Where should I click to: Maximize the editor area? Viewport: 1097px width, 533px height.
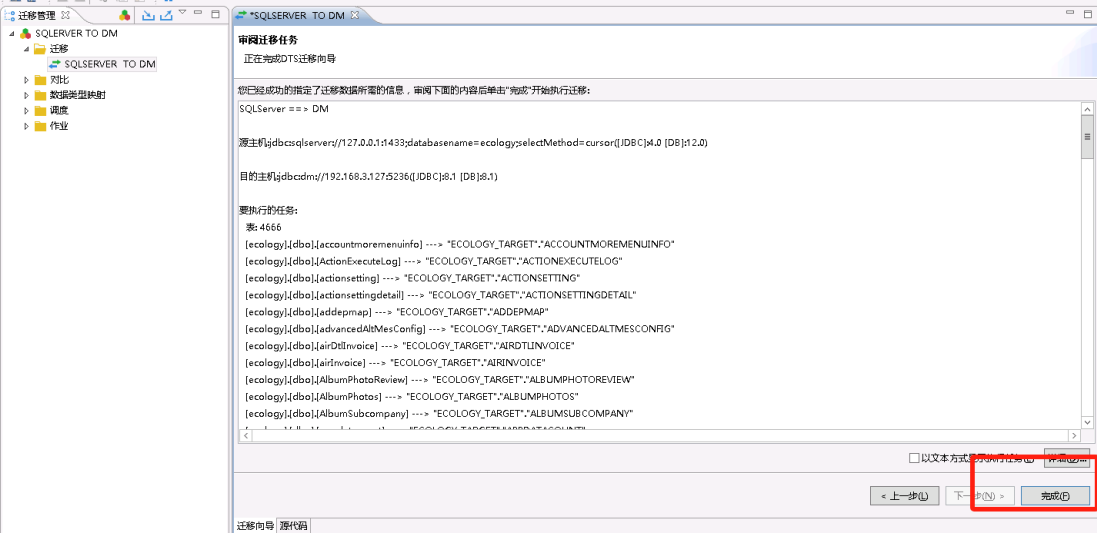(x=1087, y=13)
